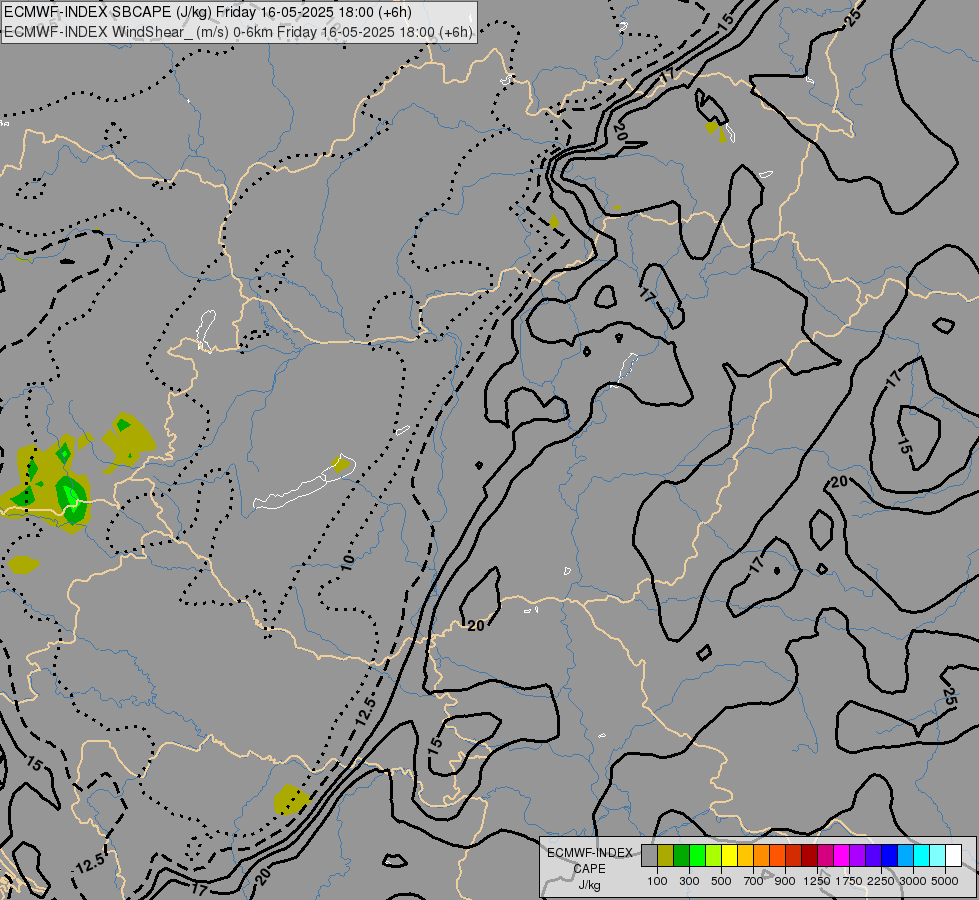The height and width of the screenshot is (900, 979).
Task: Select the white swatch in the CAPE legend
Action: pyautogui.click(x=953, y=855)
